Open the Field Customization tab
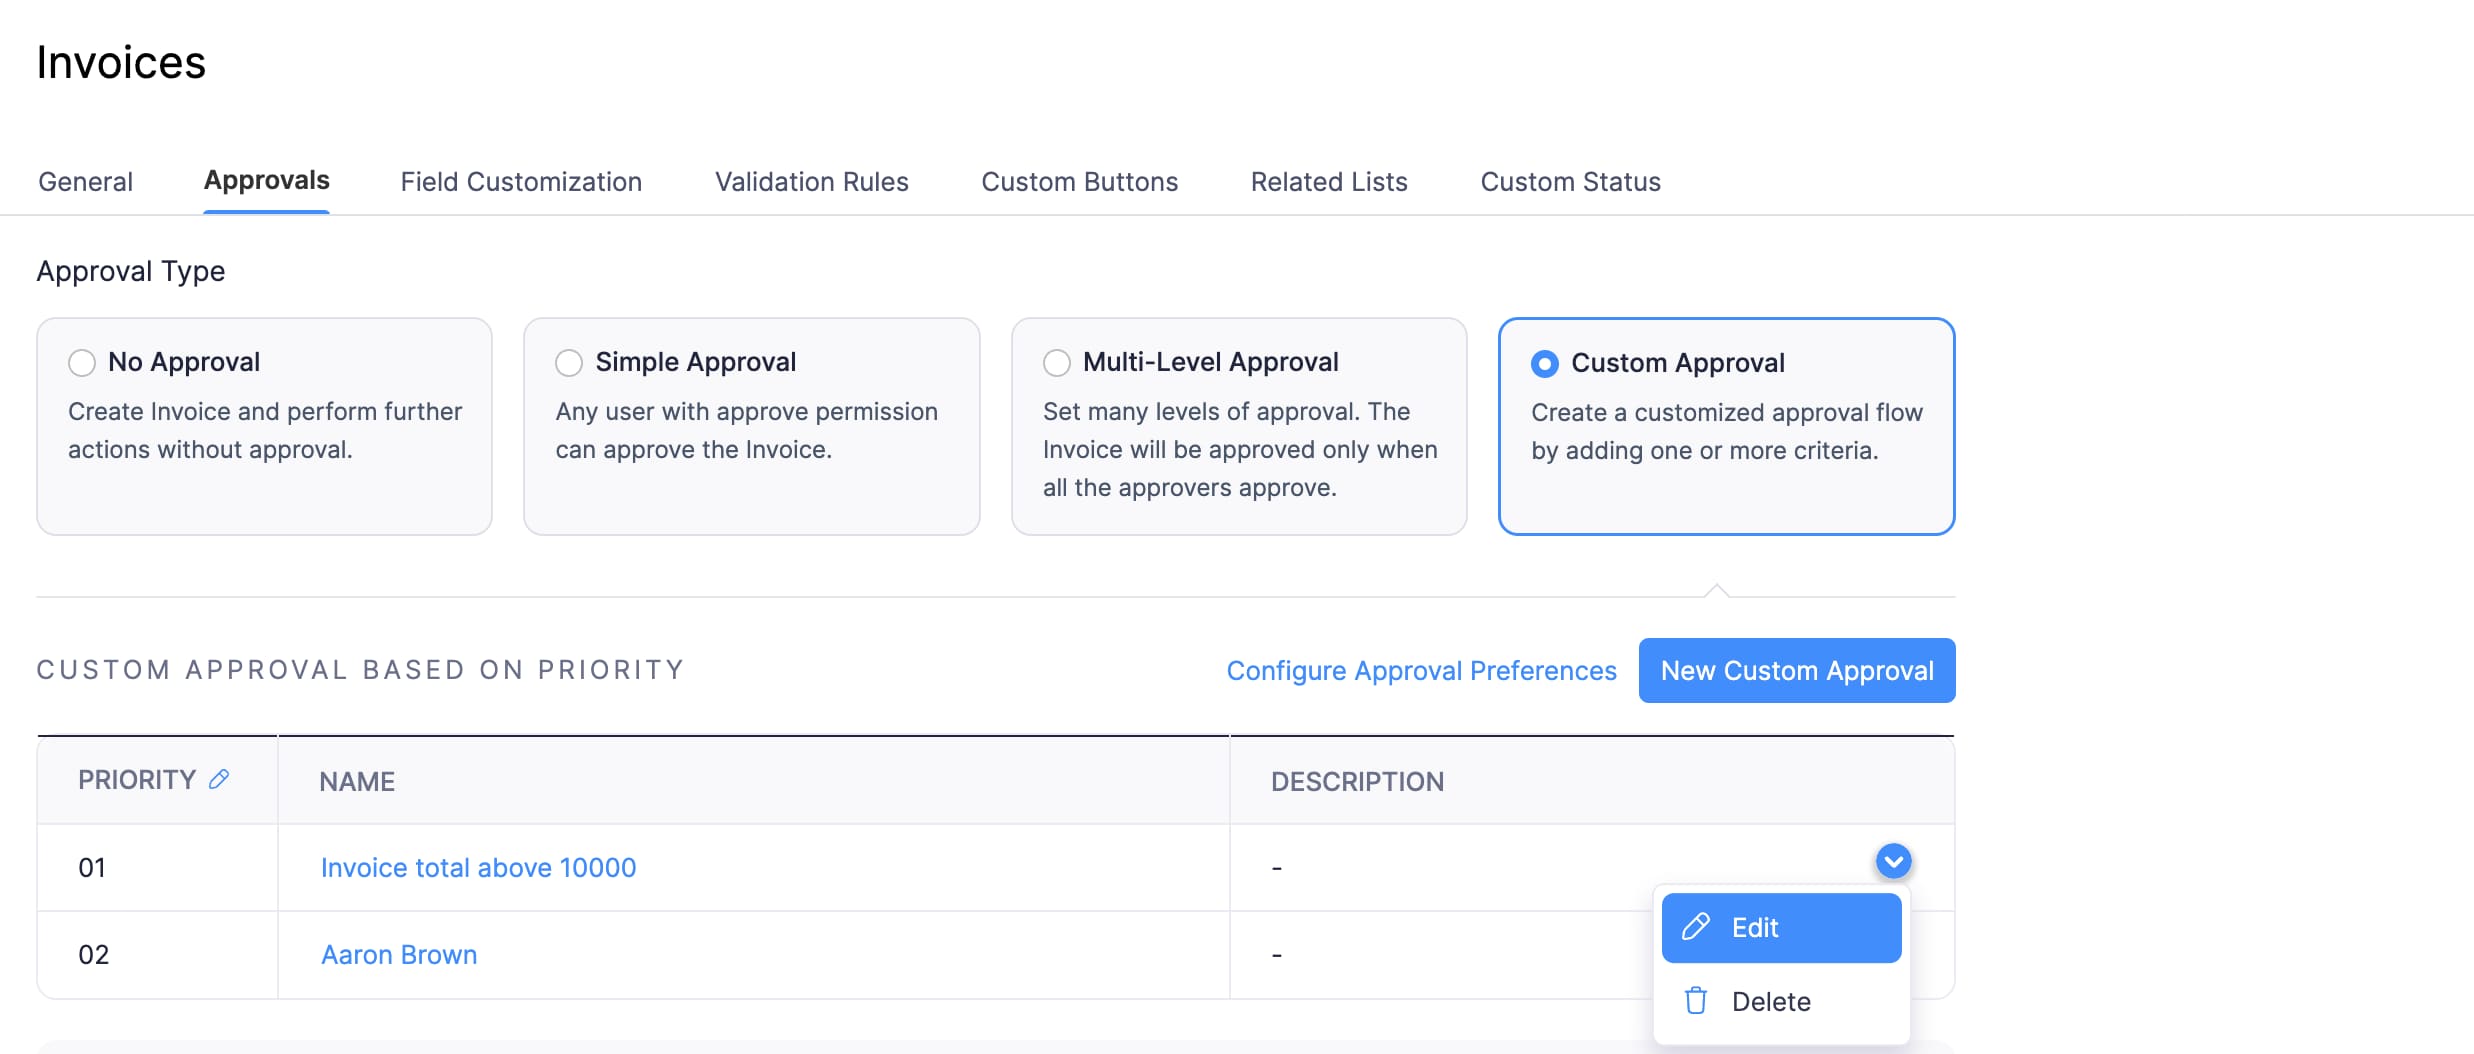The height and width of the screenshot is (1054, 2474). (x=521, y=182)
